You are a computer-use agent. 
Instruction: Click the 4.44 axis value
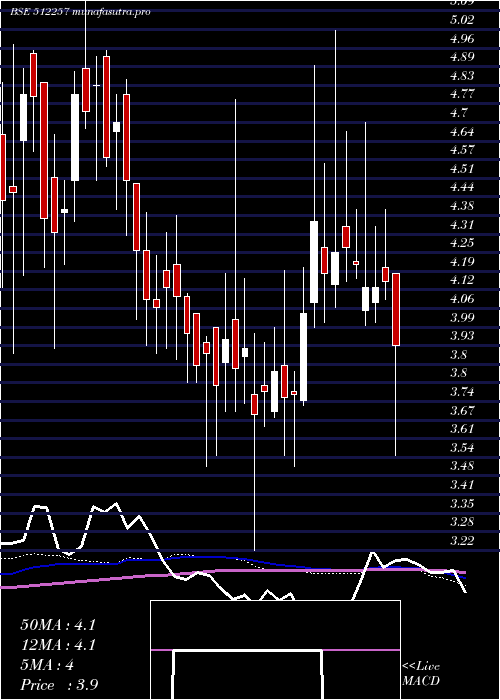point(462,187)
